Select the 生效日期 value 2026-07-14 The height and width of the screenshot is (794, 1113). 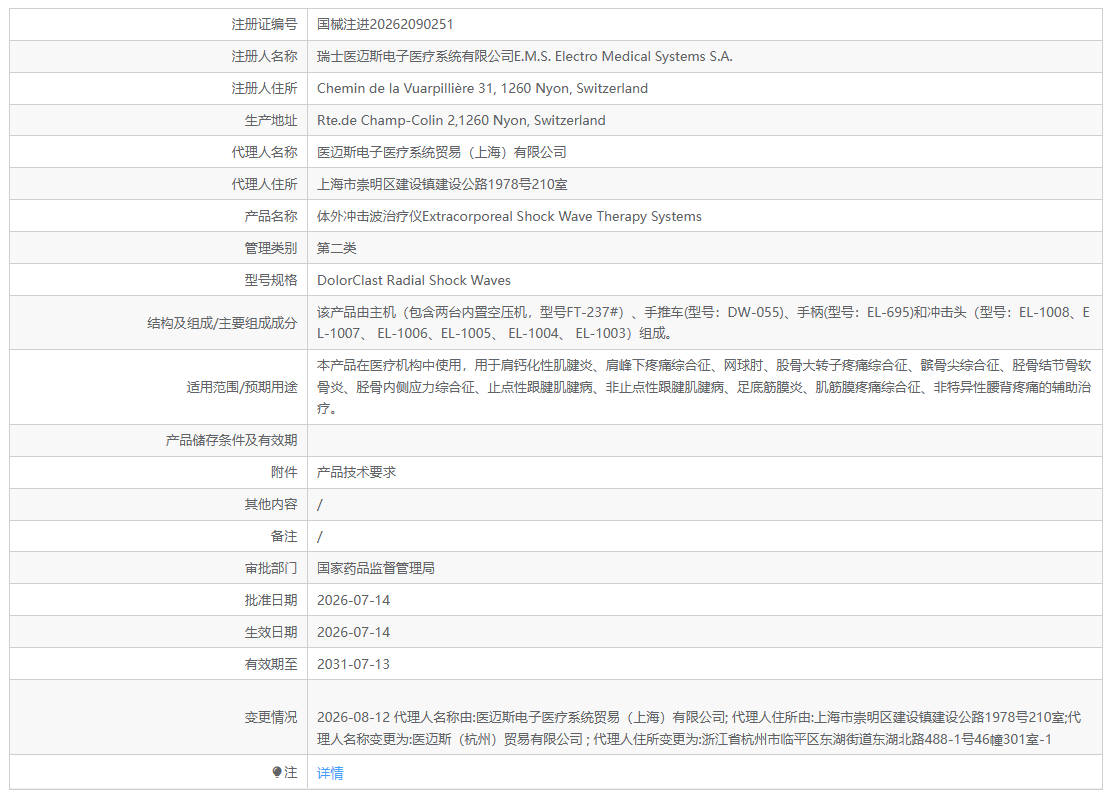click(x=353, y=632)
